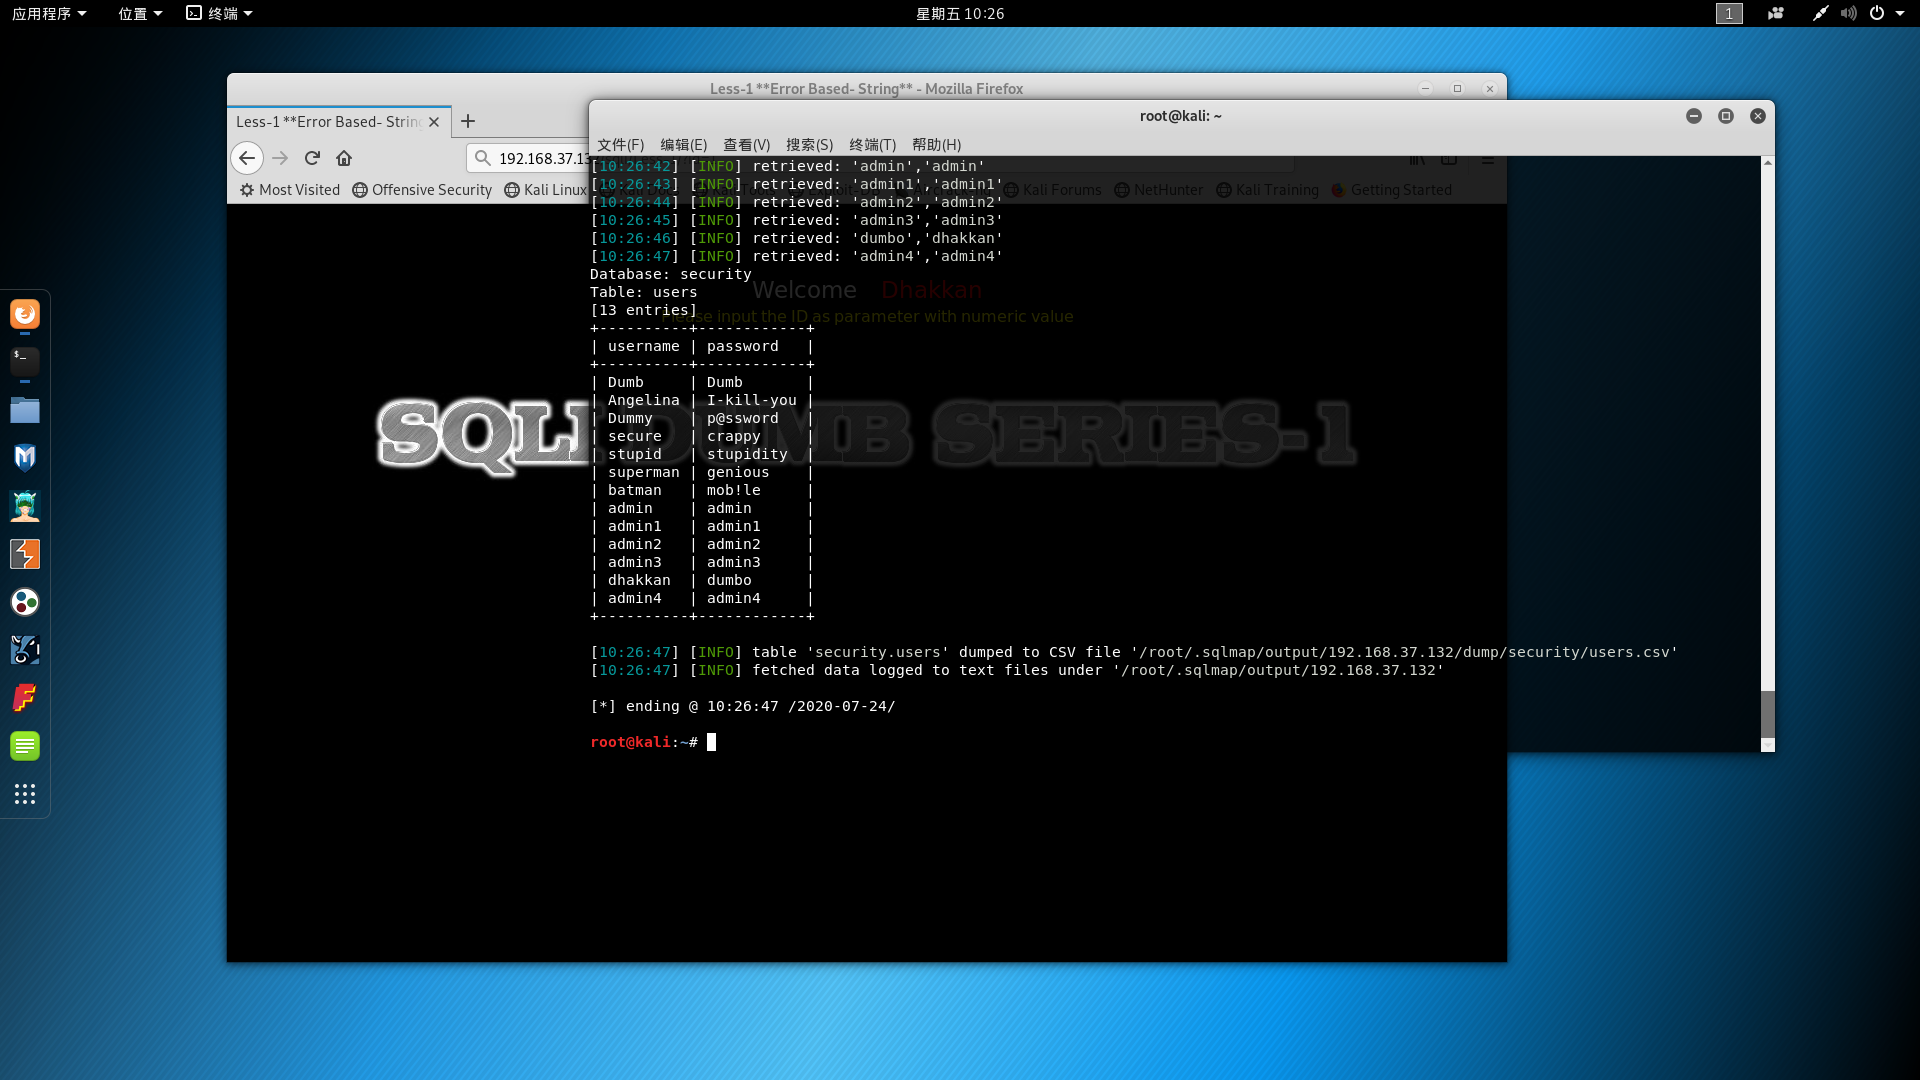Screen dimensions: 1920x1080
Task: Click the terminal scrollbar down arrow
Action: (x=1767, y=745)
